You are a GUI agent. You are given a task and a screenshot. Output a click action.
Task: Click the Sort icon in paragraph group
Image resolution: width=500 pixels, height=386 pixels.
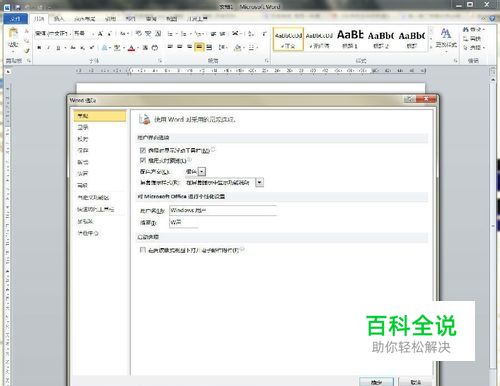click(x=251, y=34)
